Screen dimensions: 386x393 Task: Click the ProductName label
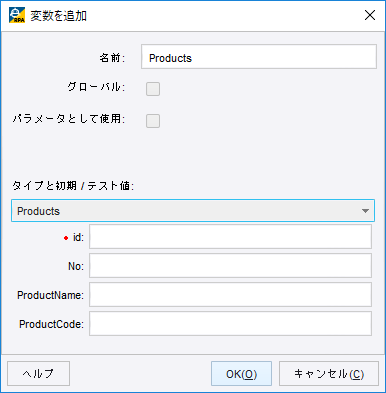point(50,295)
